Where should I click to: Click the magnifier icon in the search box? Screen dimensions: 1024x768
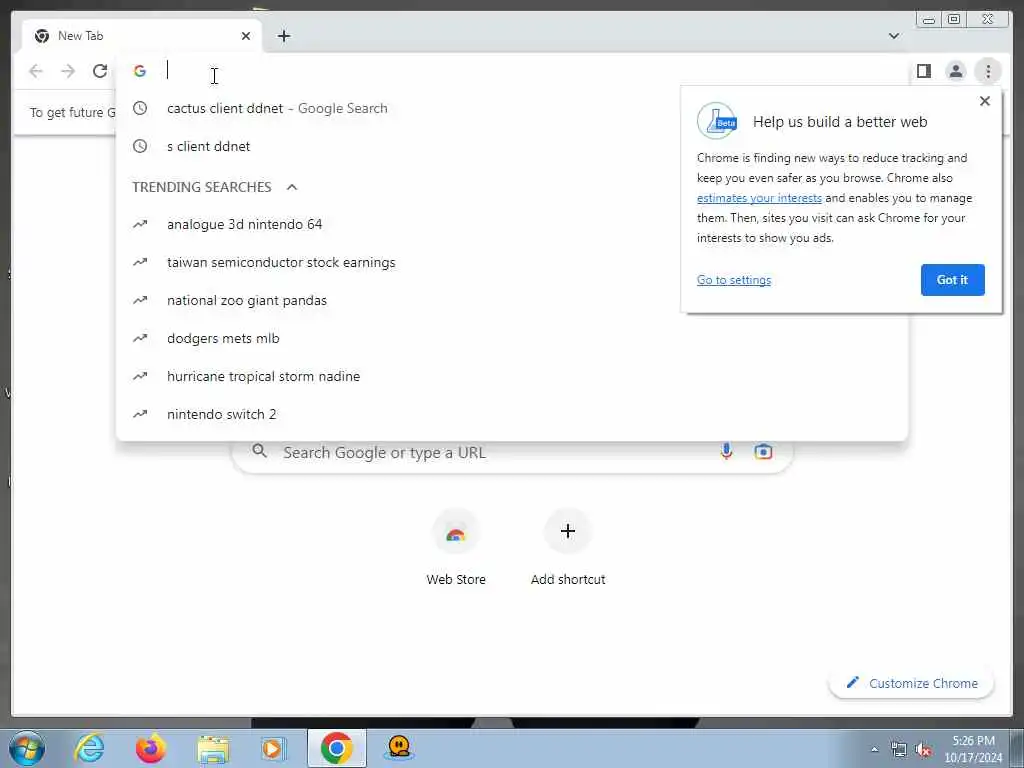[259, 451]
